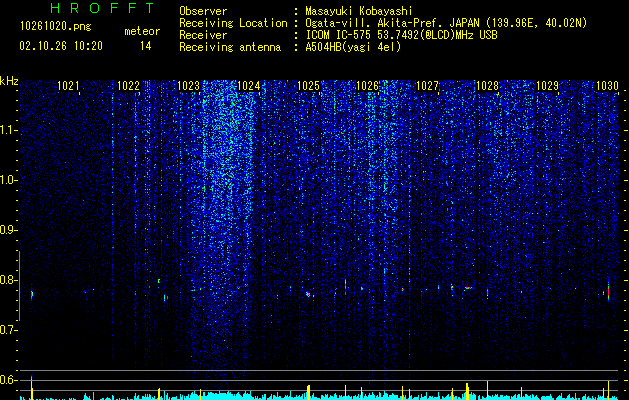Click the 1030 time marker
This screenshot has width=629, height=400.
(x=607, y=85)
